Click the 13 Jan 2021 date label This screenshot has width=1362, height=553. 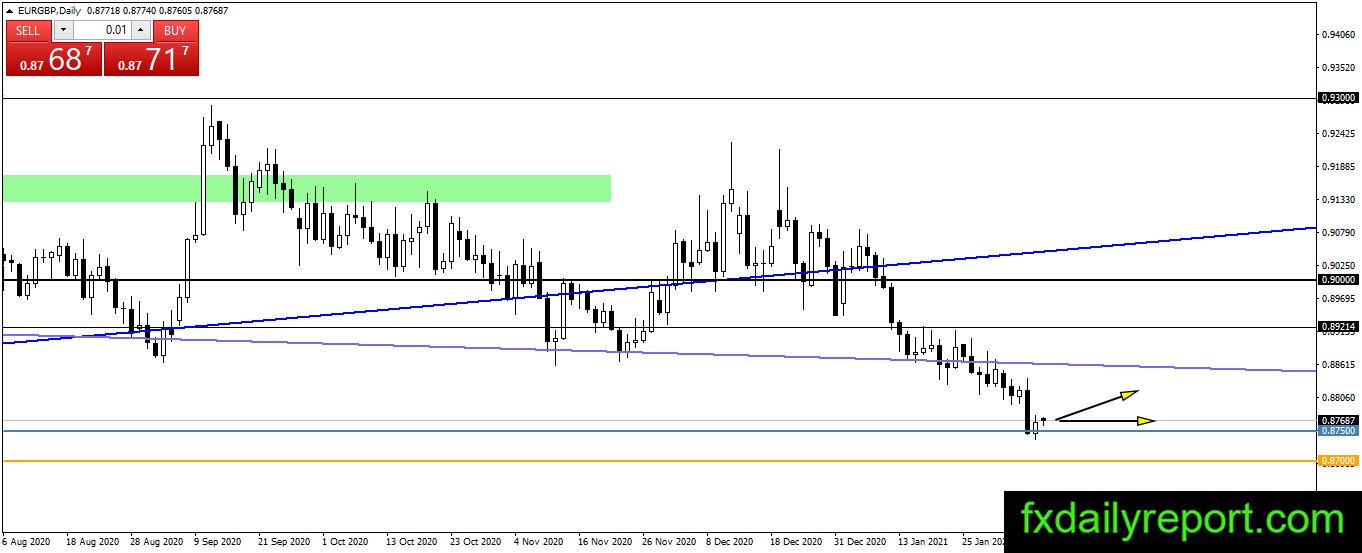[924, 542]
